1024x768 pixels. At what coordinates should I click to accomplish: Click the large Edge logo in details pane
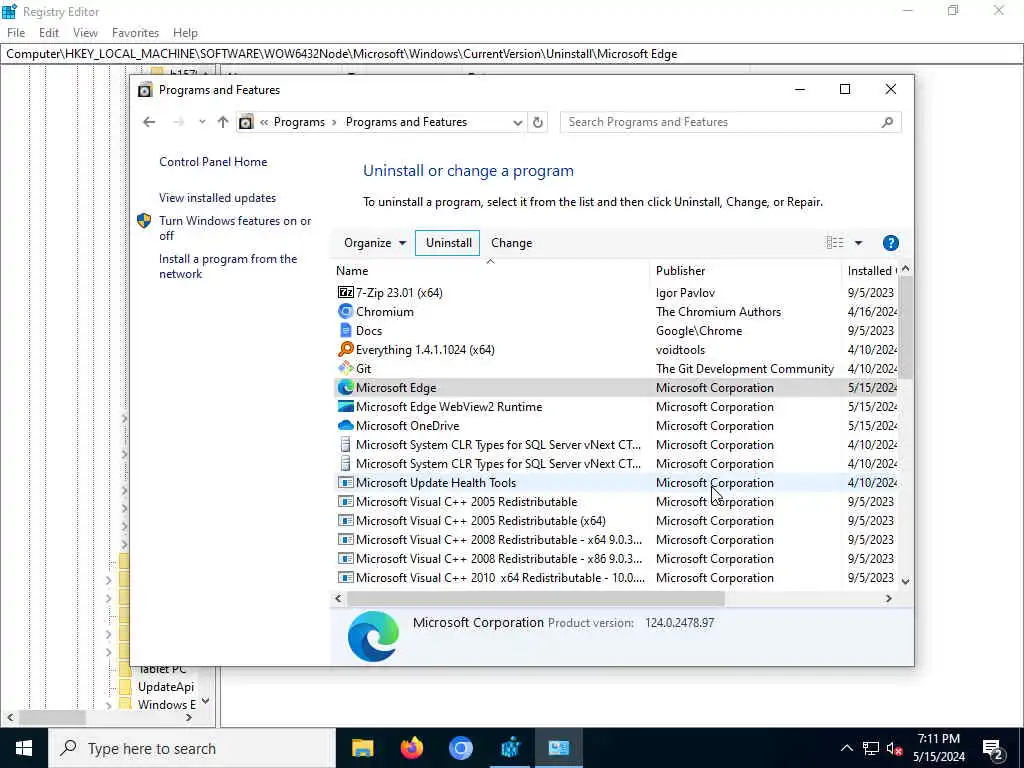click(373, 636)
